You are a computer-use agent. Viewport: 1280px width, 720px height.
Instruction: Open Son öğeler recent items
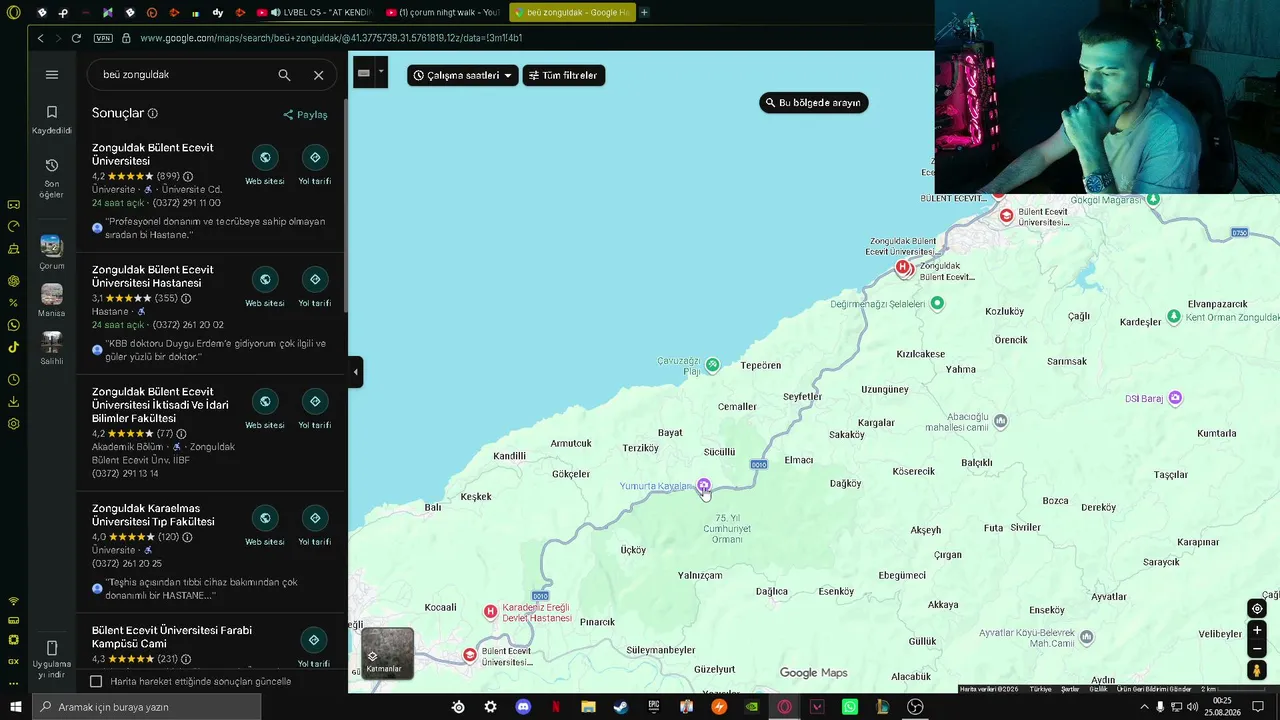pos(52,178)
